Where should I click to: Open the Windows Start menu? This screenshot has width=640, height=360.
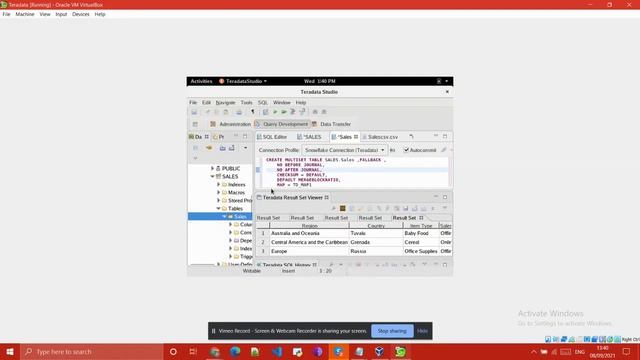[10, 351]
